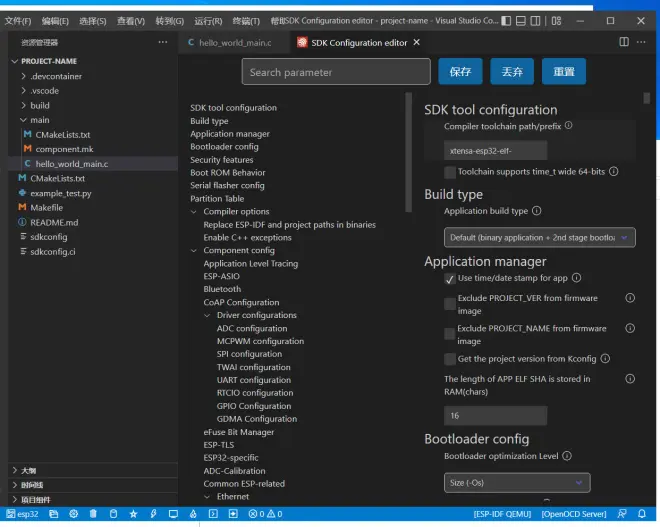This screenshot has width=660, height=527.
Task: Click the lightning flash icon in status bar
Action: (x=153, y=514)
